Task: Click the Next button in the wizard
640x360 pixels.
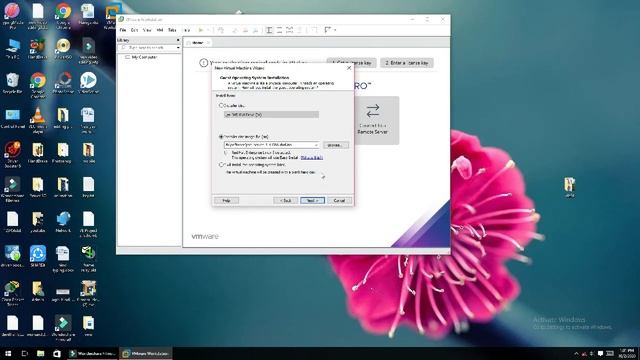Action: point(312,200)
